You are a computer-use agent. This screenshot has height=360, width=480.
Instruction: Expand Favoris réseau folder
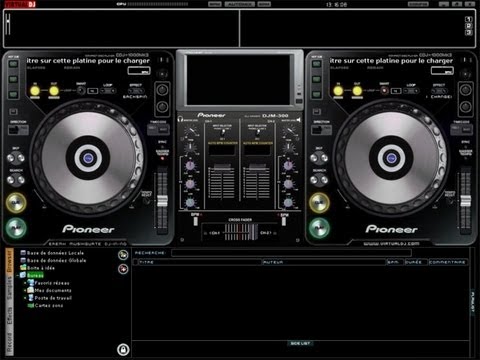(x=25, y=283)
